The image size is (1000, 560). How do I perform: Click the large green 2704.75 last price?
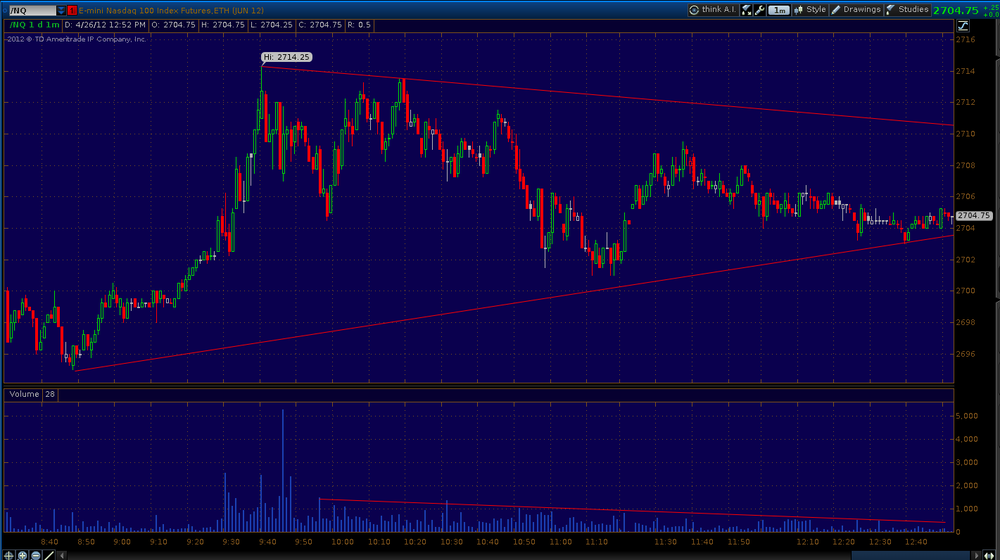click(x=955, y=10)
